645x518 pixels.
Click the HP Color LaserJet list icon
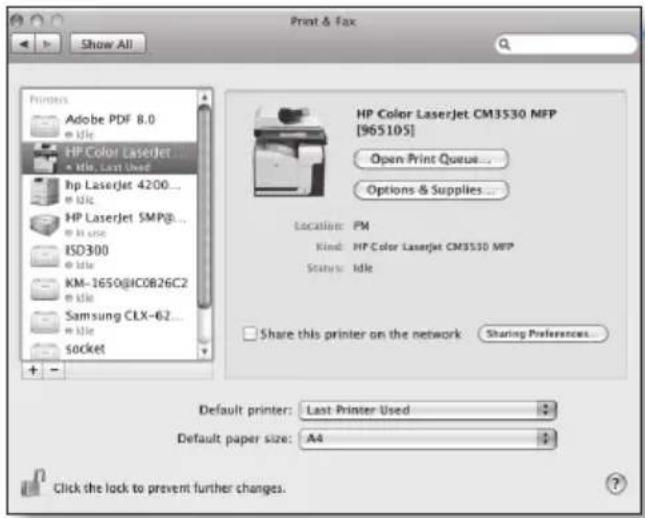(44, 158)
